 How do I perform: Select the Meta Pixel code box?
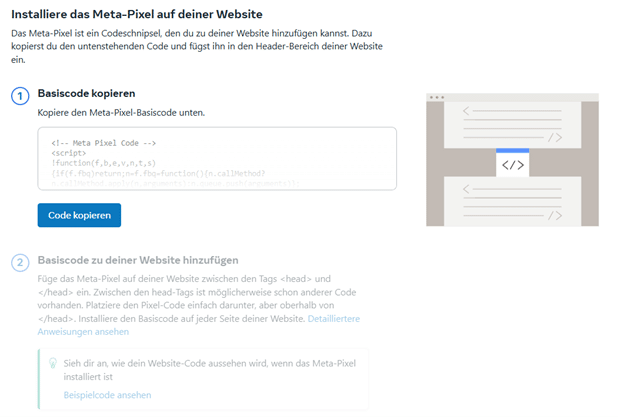(x=217, y=159)
